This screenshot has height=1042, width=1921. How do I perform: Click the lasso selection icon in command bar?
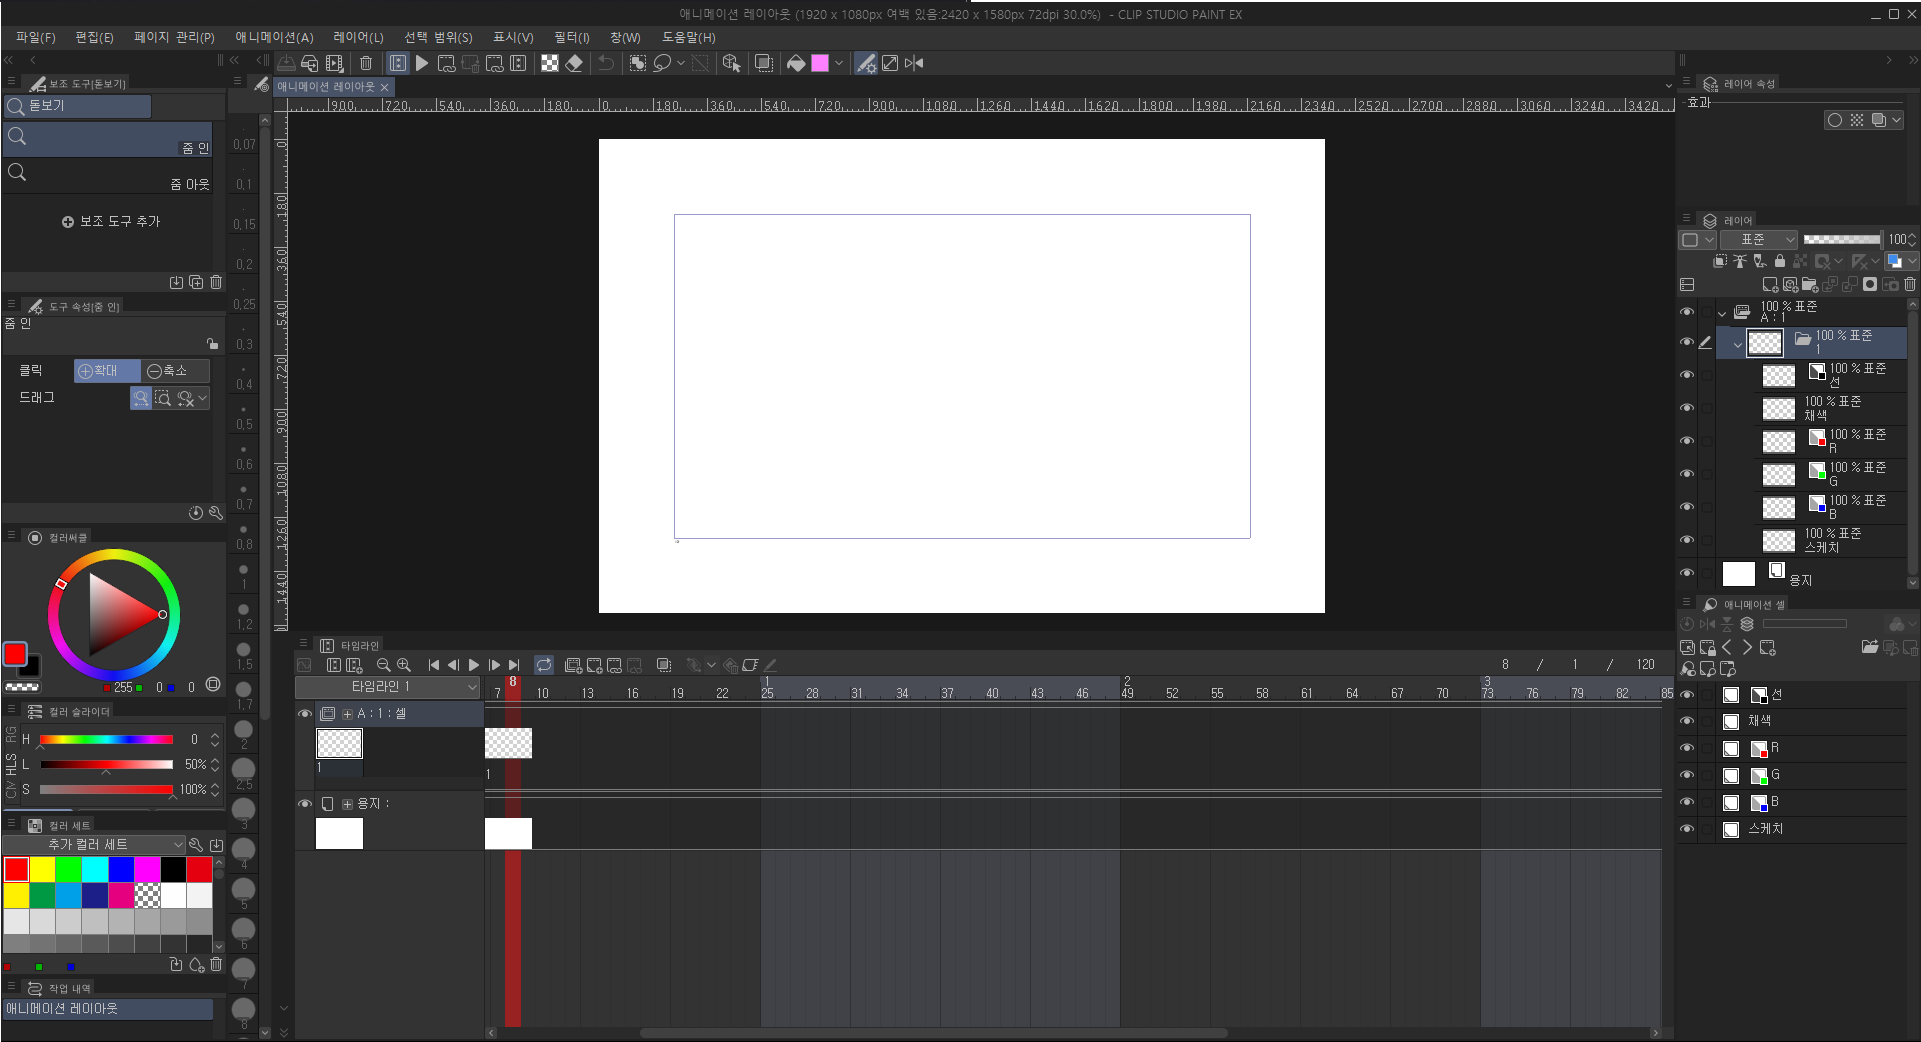(662, 63)
